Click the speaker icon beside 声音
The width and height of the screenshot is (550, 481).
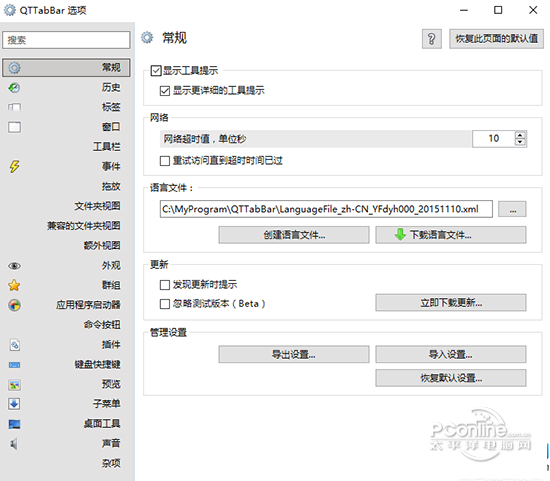pos(14,444)
